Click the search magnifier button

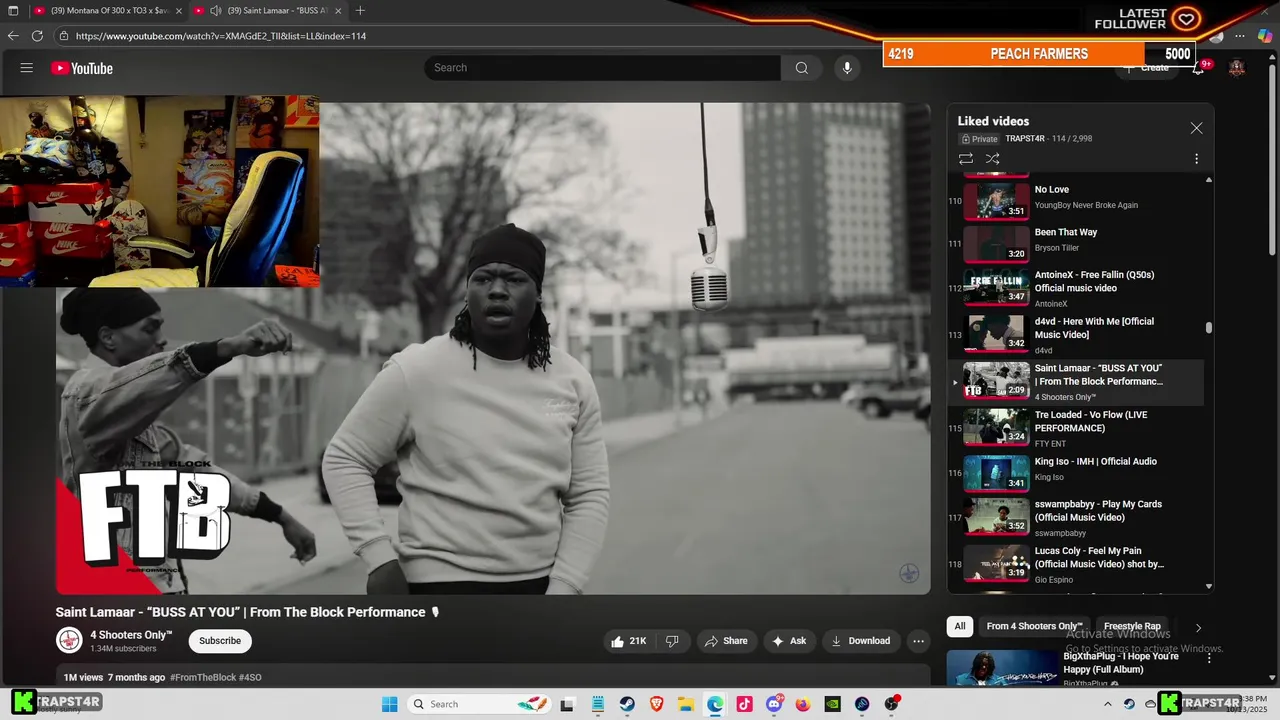pyautogui.click(x=801, y=68)
